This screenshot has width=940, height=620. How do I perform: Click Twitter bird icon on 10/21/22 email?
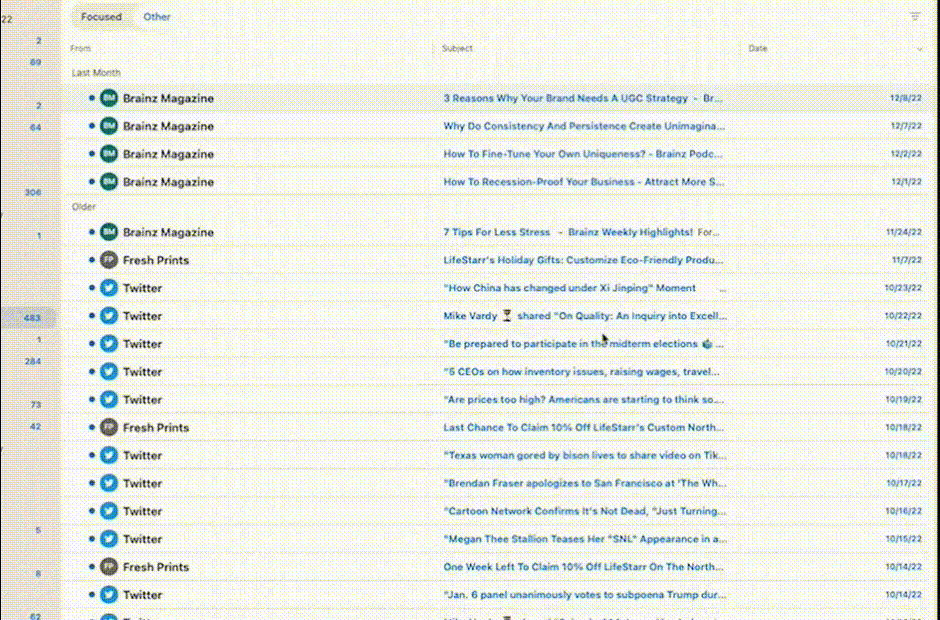(109, 344)
